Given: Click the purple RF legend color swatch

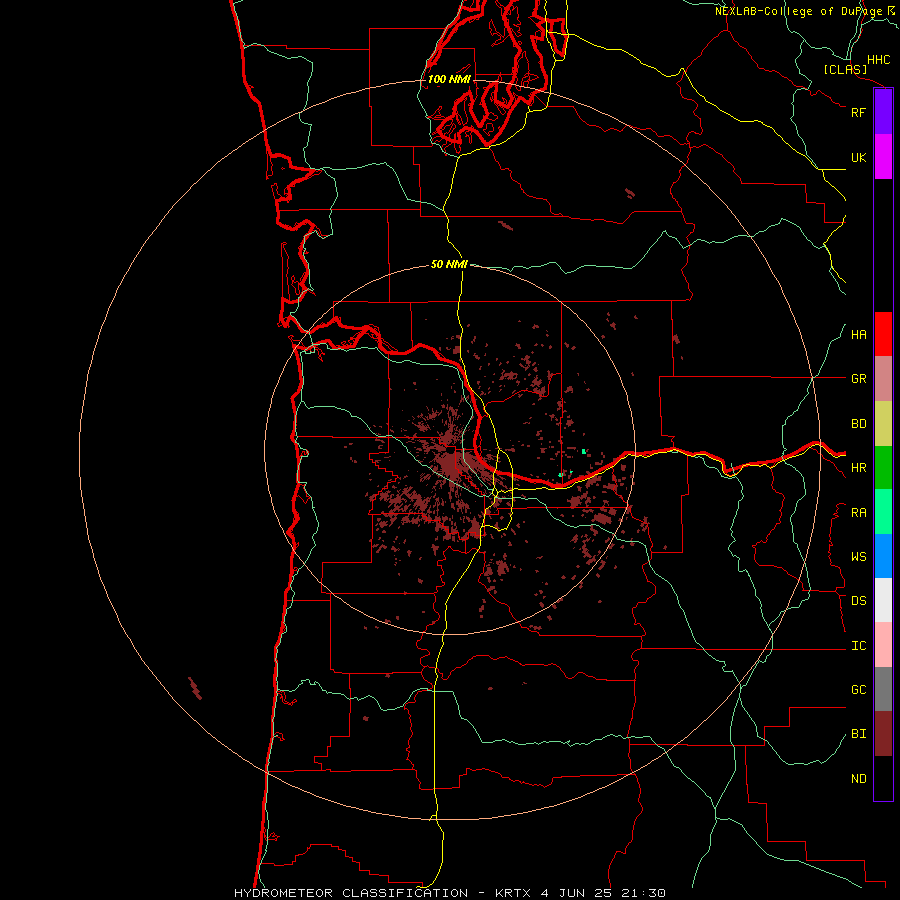Looking at the screenshot, I should [x=883, y=112].
